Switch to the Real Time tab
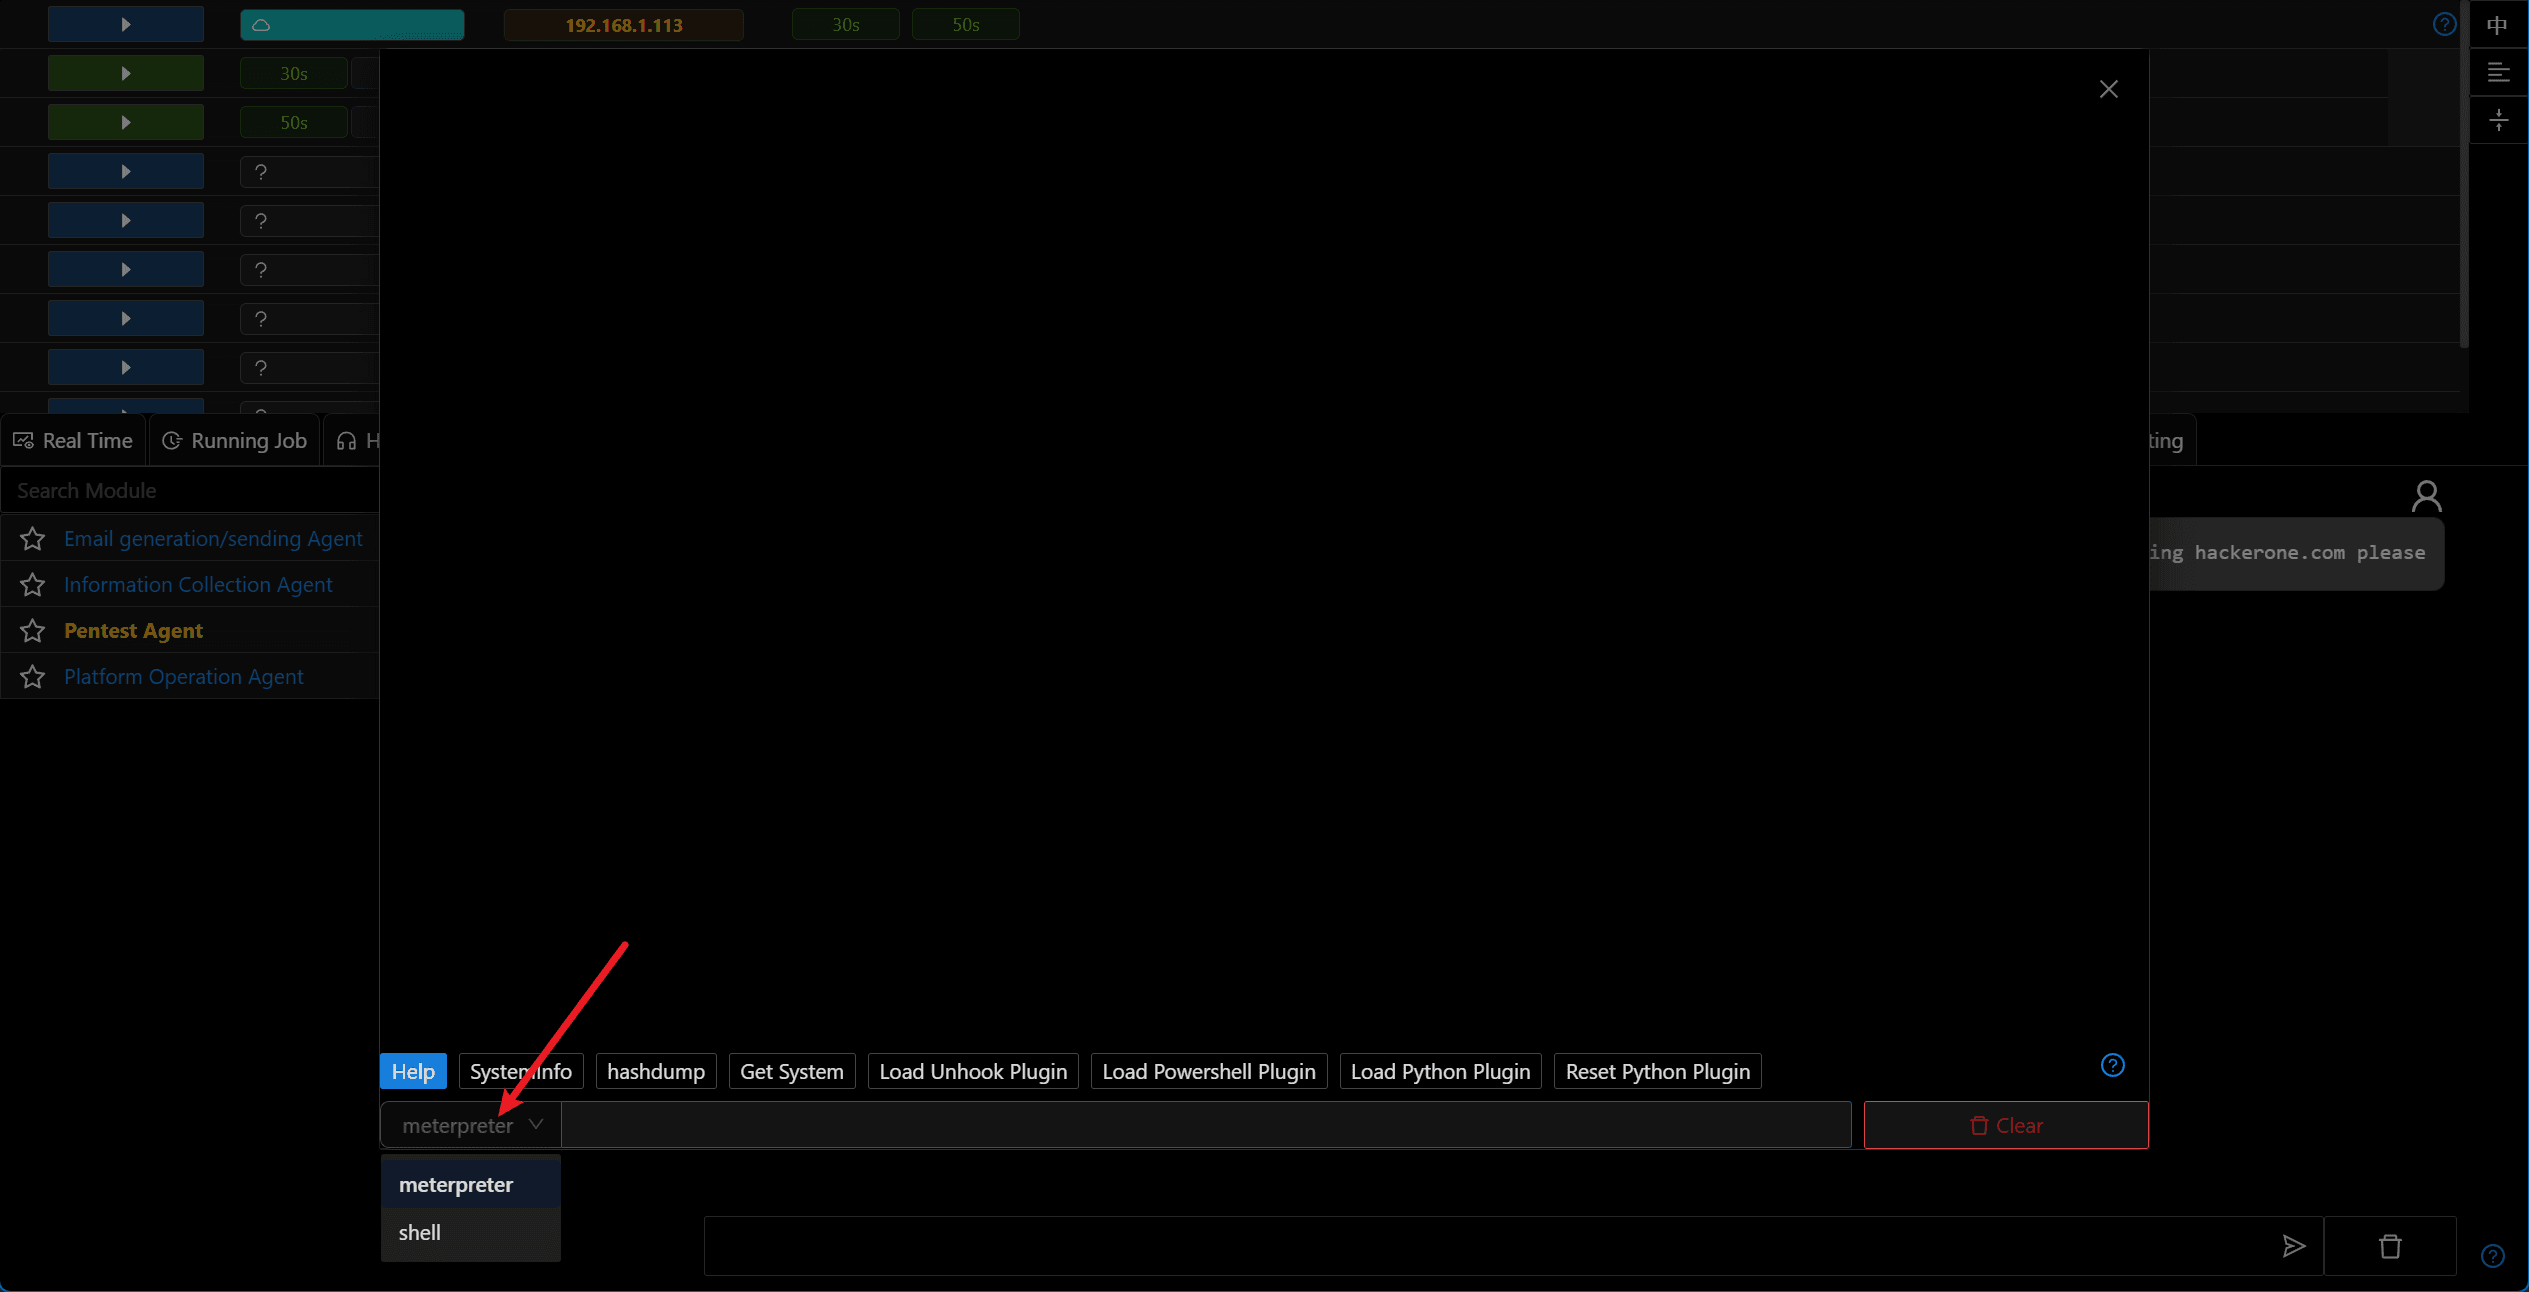The height and width of the screenshot is (1292, 2529). 73,441
